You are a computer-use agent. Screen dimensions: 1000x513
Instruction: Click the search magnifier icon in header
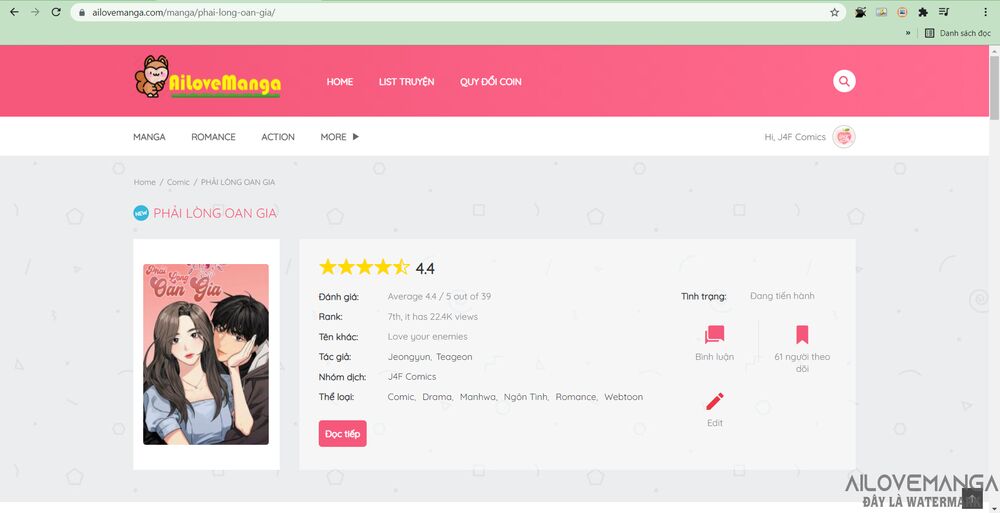point(844,81)
